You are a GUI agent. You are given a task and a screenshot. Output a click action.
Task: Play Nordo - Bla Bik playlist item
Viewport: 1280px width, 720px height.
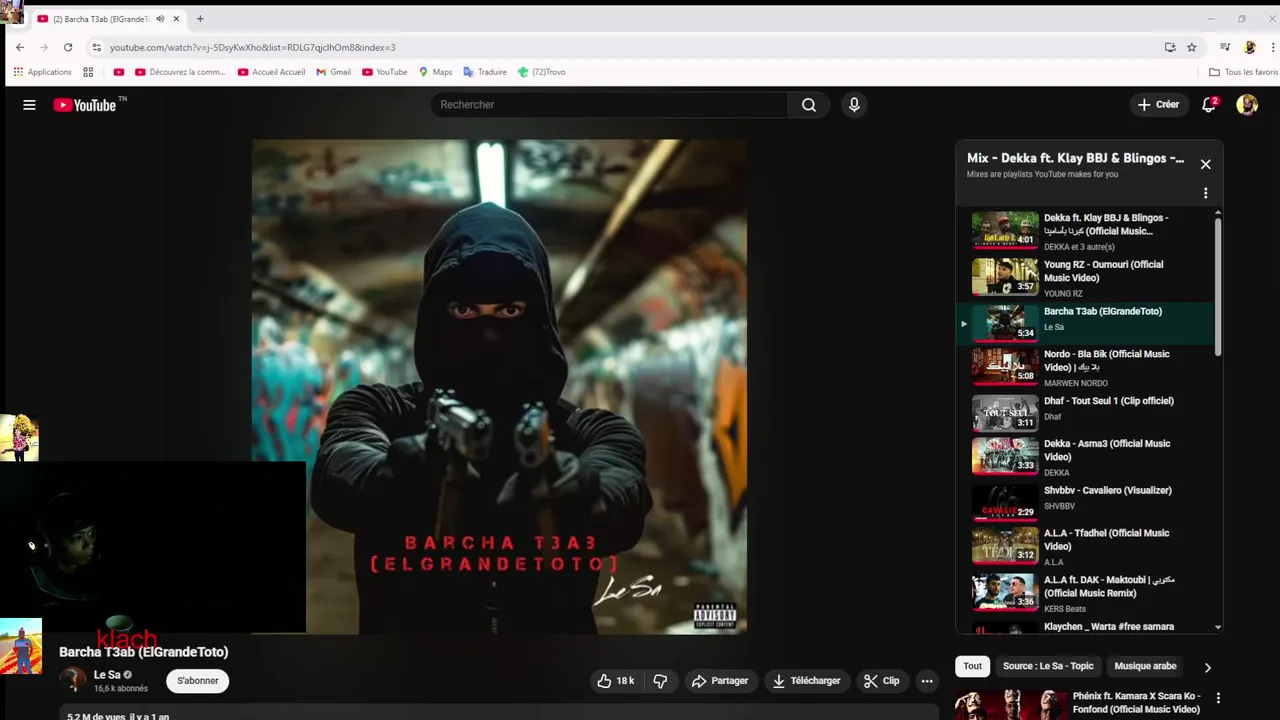pyautogui.click(x=1085, y=368)
